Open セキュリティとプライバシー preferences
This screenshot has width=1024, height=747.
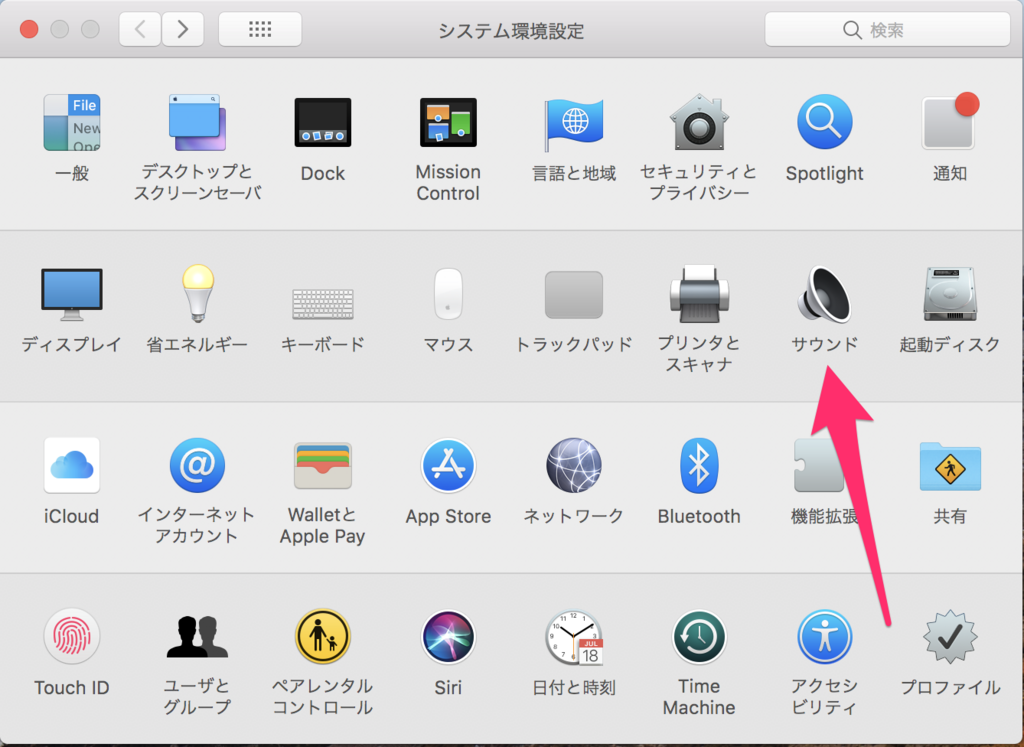[699, 123]
